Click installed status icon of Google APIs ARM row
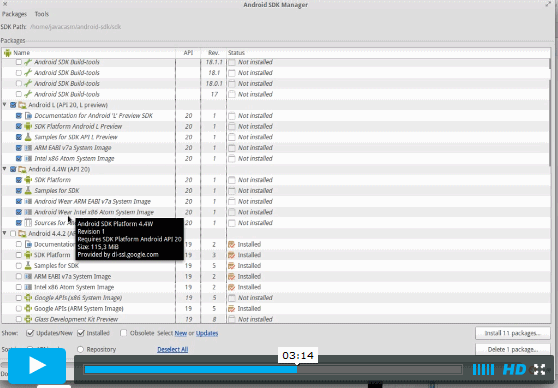The width and height of the screenshot is (558, 388). [x=232, y=308]
